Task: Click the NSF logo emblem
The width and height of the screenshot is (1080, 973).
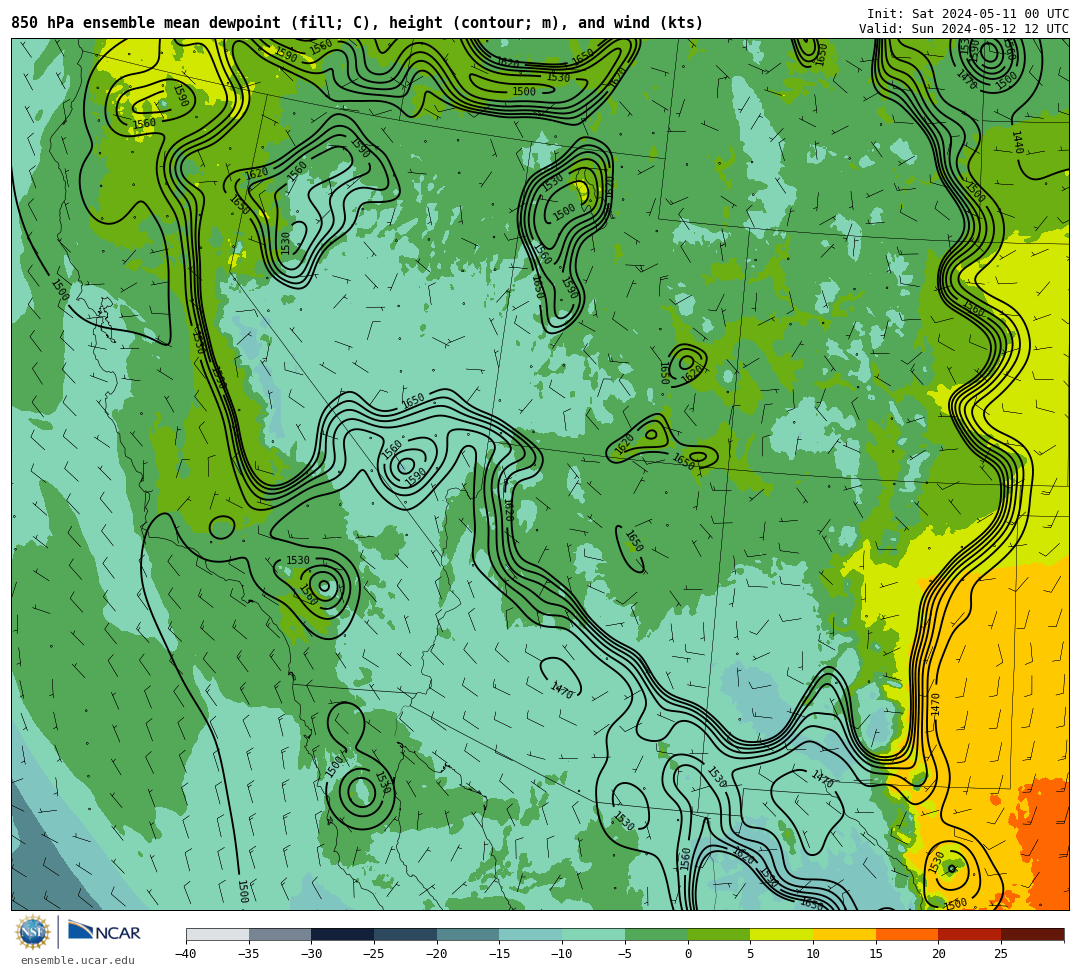Action: click(32, 932)
